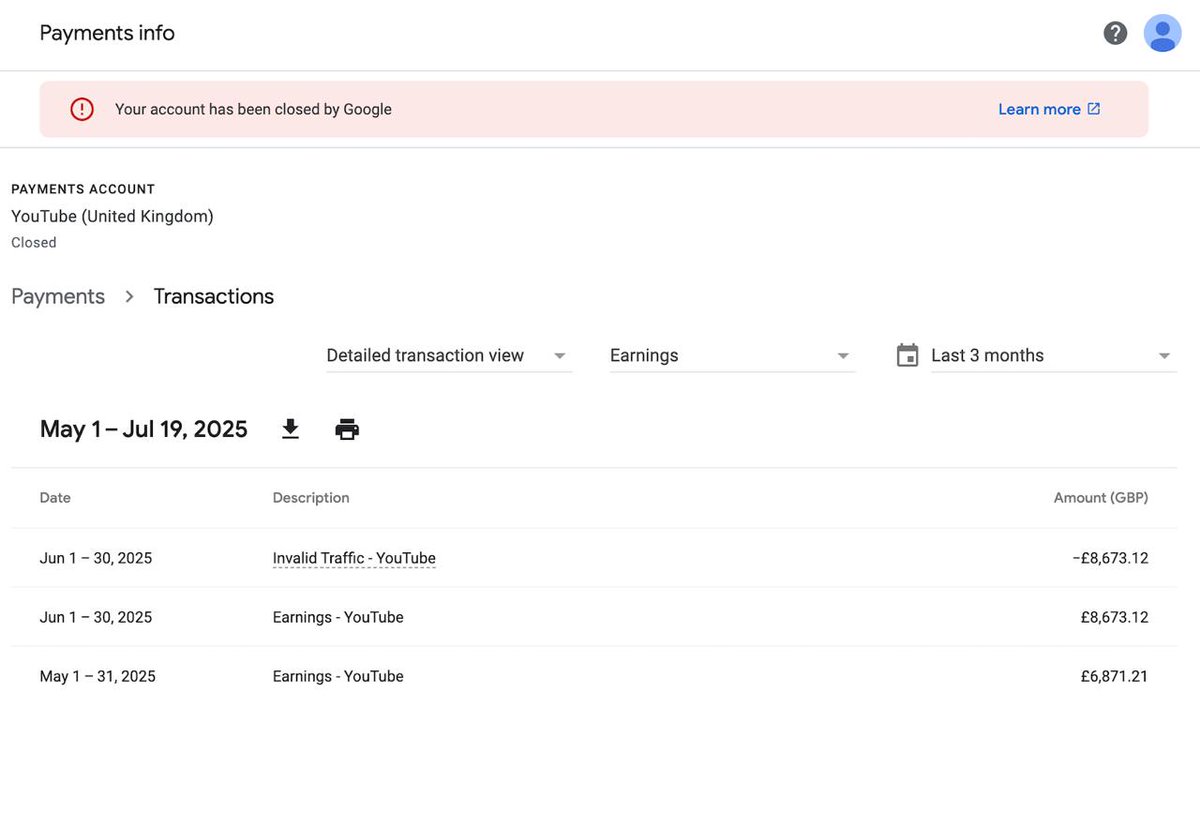This screenshot has height=829, width=1200.
Task: Open the Detailed transaction view dropdown
Action: coord(449,356)
